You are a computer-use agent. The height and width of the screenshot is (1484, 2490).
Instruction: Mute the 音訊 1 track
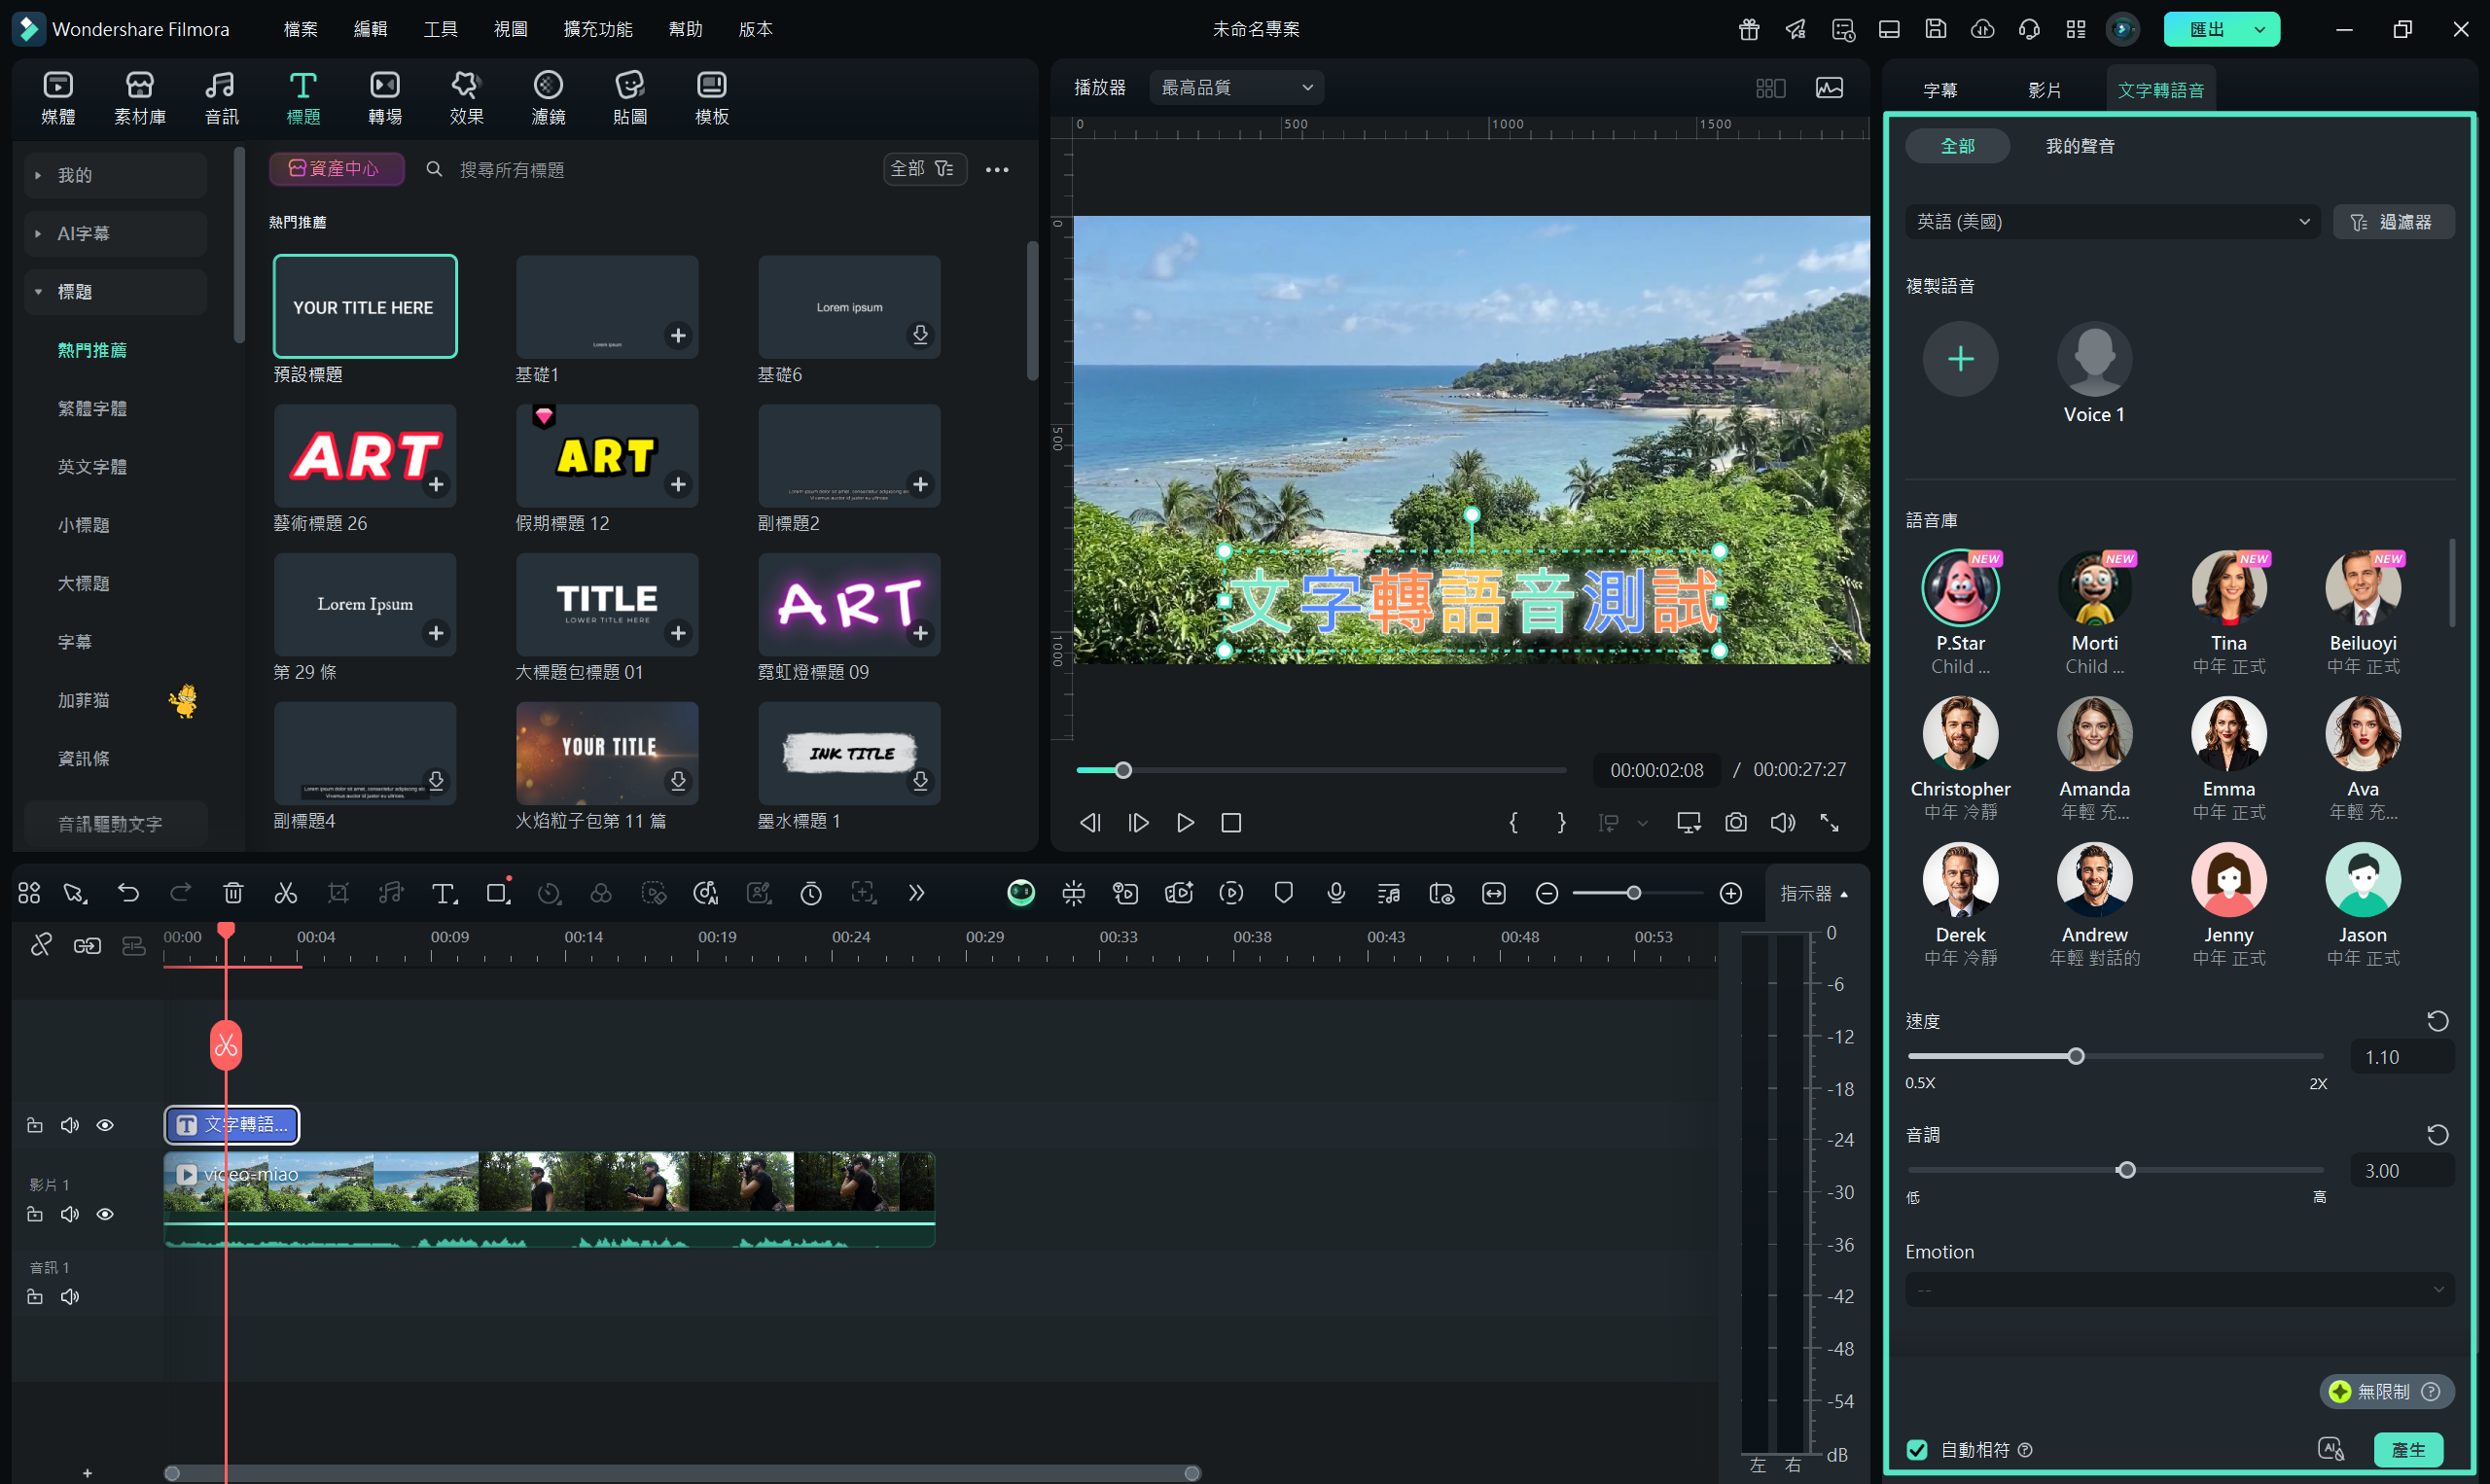70,1297
